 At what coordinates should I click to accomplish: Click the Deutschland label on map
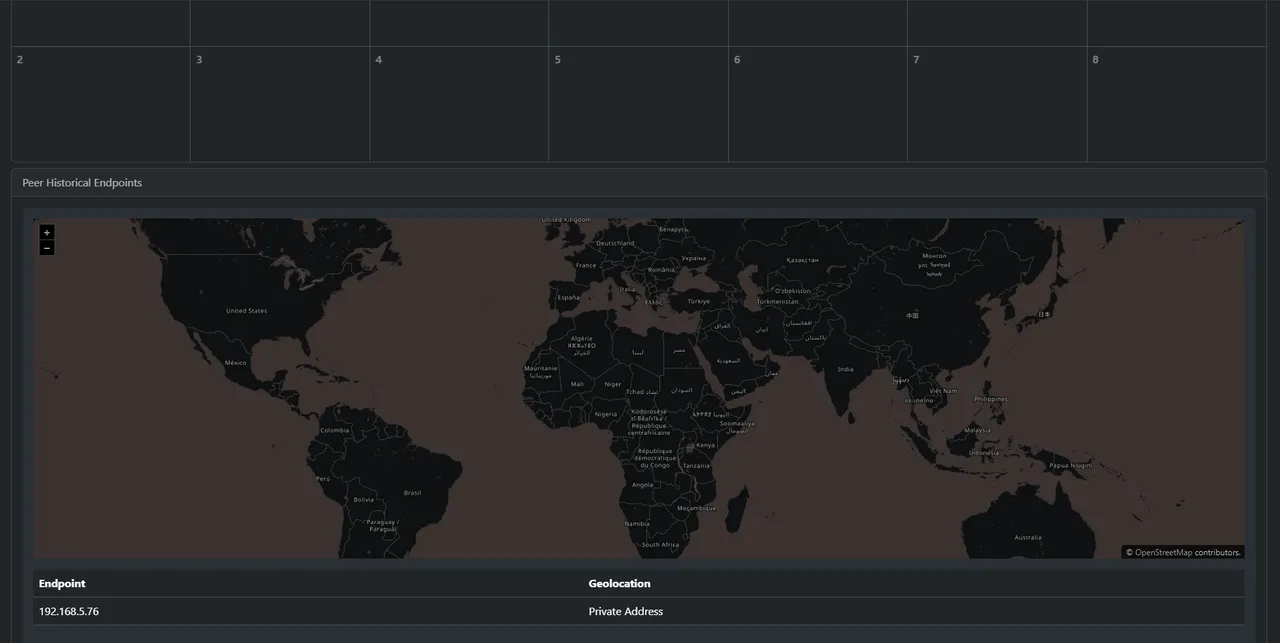tap(615, 243)
